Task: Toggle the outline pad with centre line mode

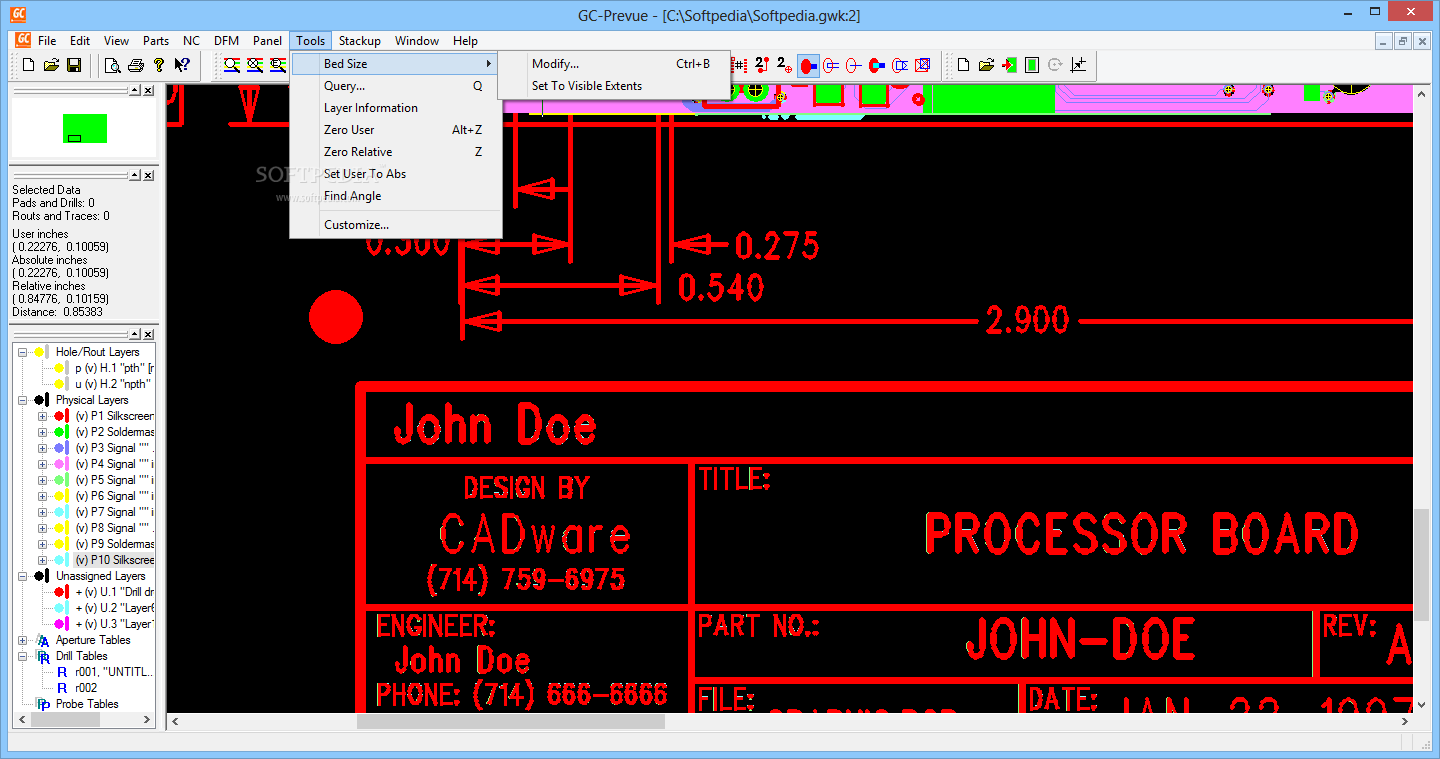Action: 854,65
